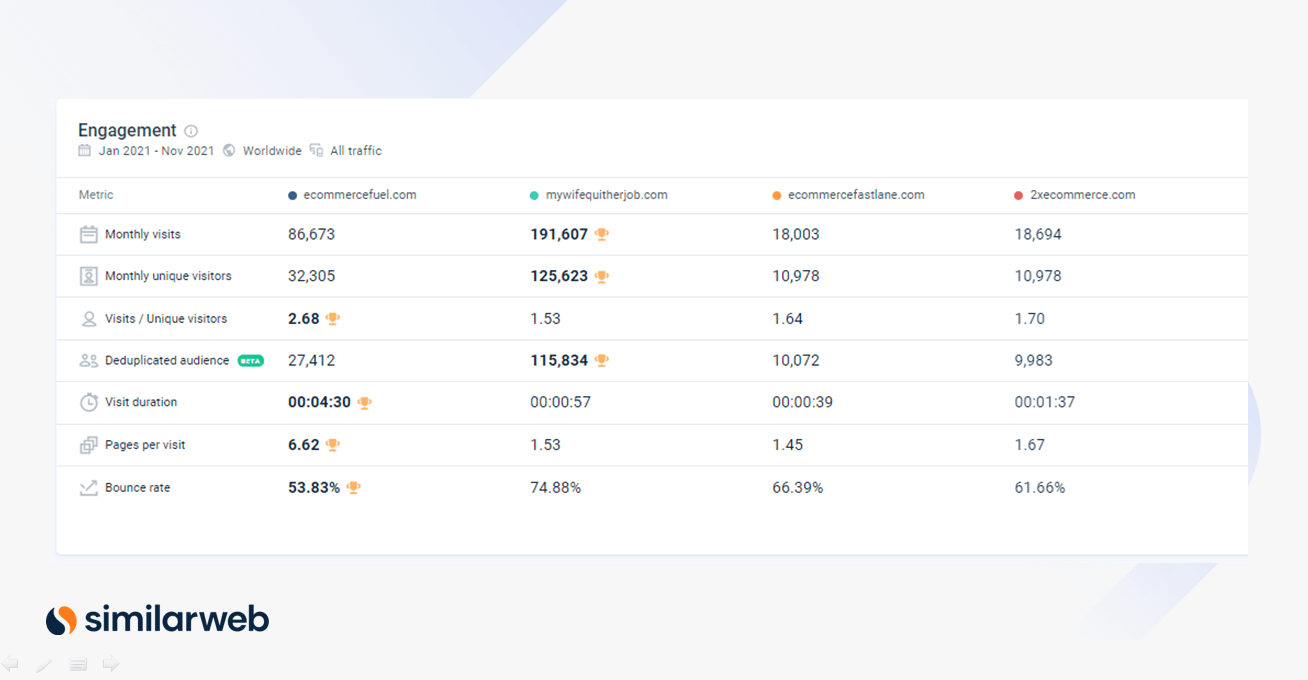The image size is (1308, 680).
Task: Open the mywifequitherjob.com column header
Action: click(x=606, y=195)
